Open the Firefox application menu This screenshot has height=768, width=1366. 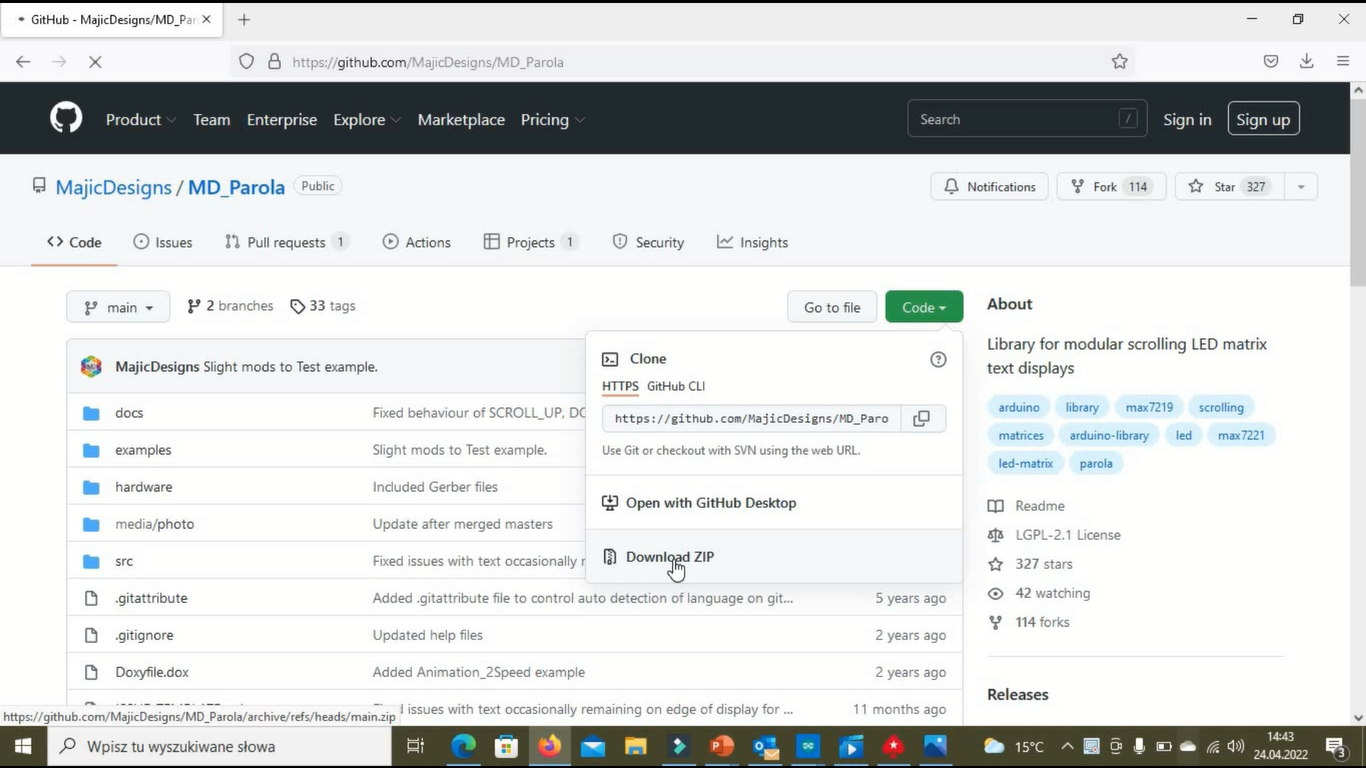point(1343,62)
